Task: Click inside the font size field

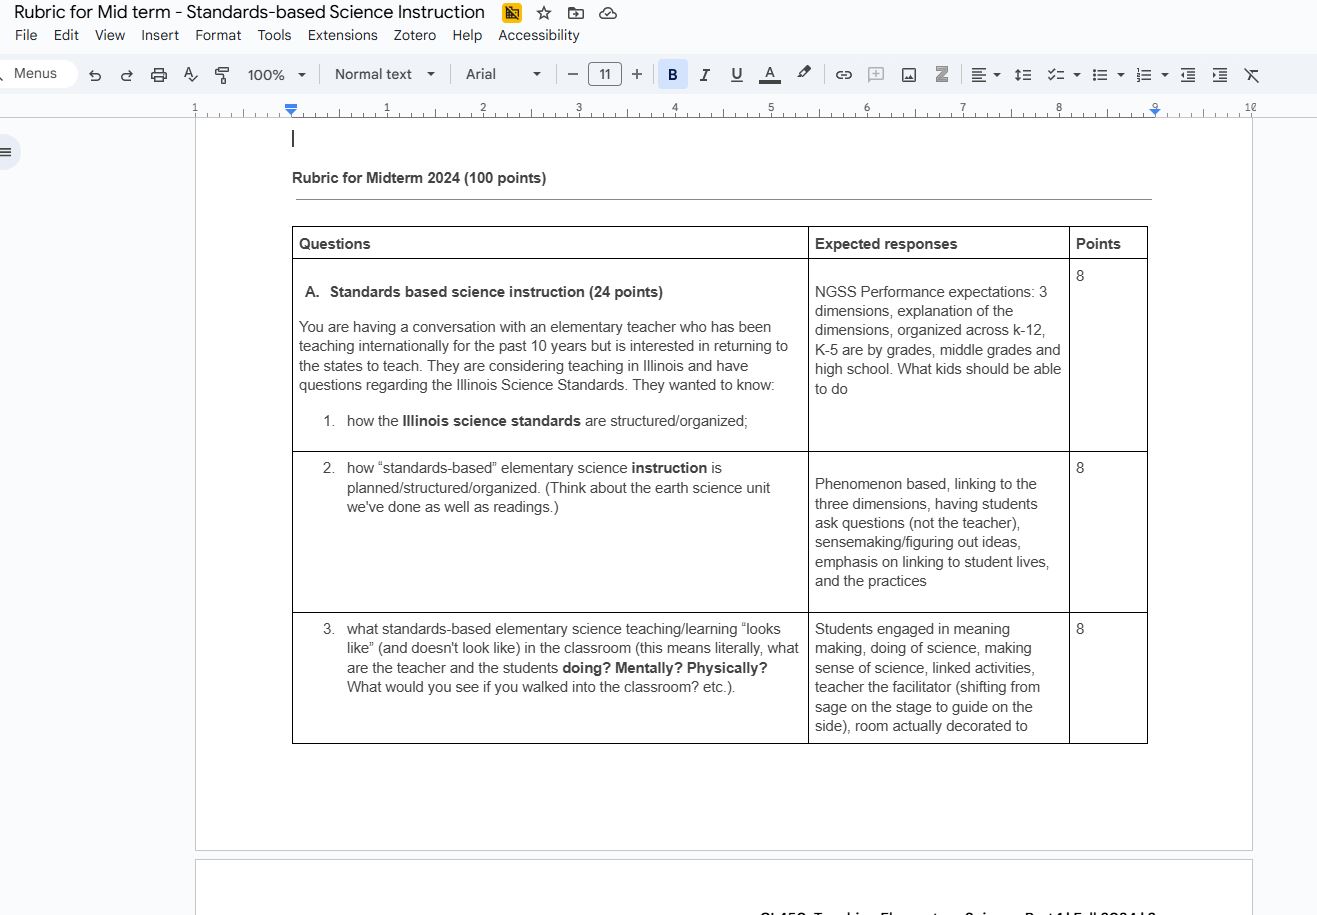Action: coord(605,74)
